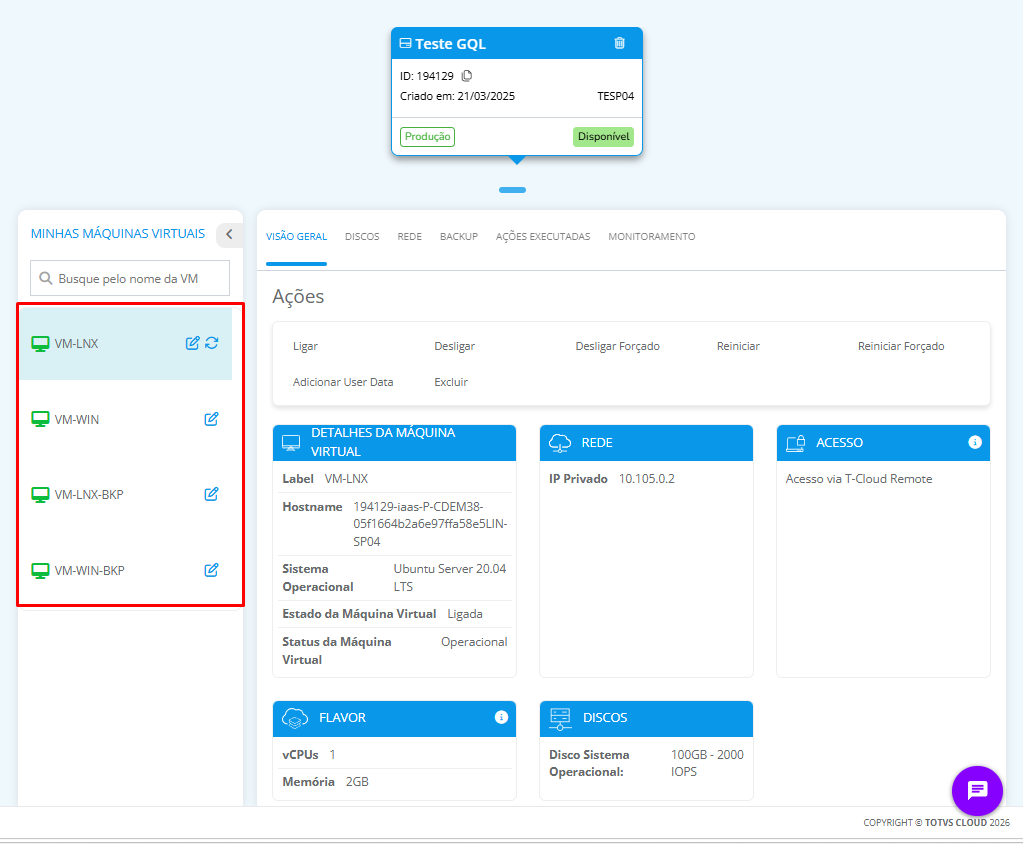The image size is (1023, 844).
Task: Open the Rede tab
Action: [x=410, y=237]
